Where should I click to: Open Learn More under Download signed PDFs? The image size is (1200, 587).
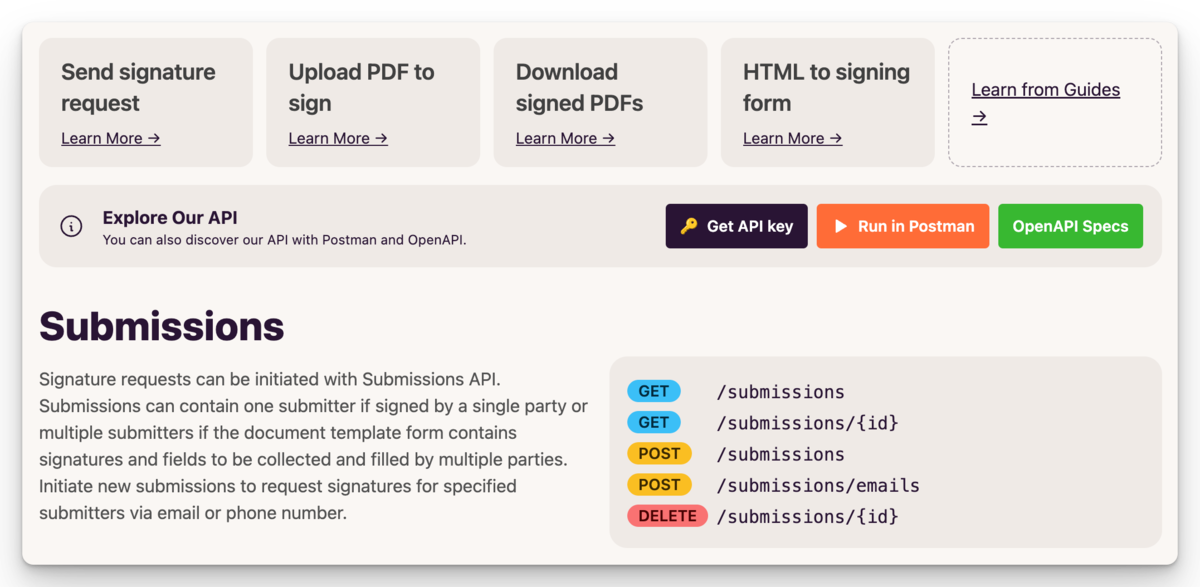tap(565, 138)
